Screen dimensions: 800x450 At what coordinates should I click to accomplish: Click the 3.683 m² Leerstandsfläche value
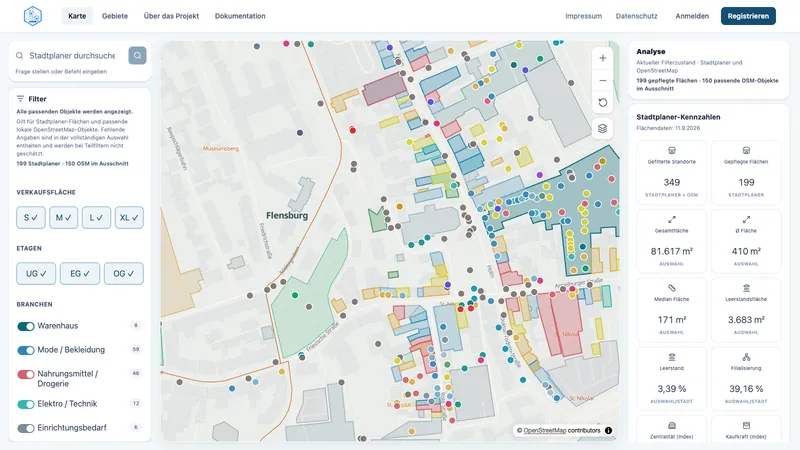click(746, 320)
